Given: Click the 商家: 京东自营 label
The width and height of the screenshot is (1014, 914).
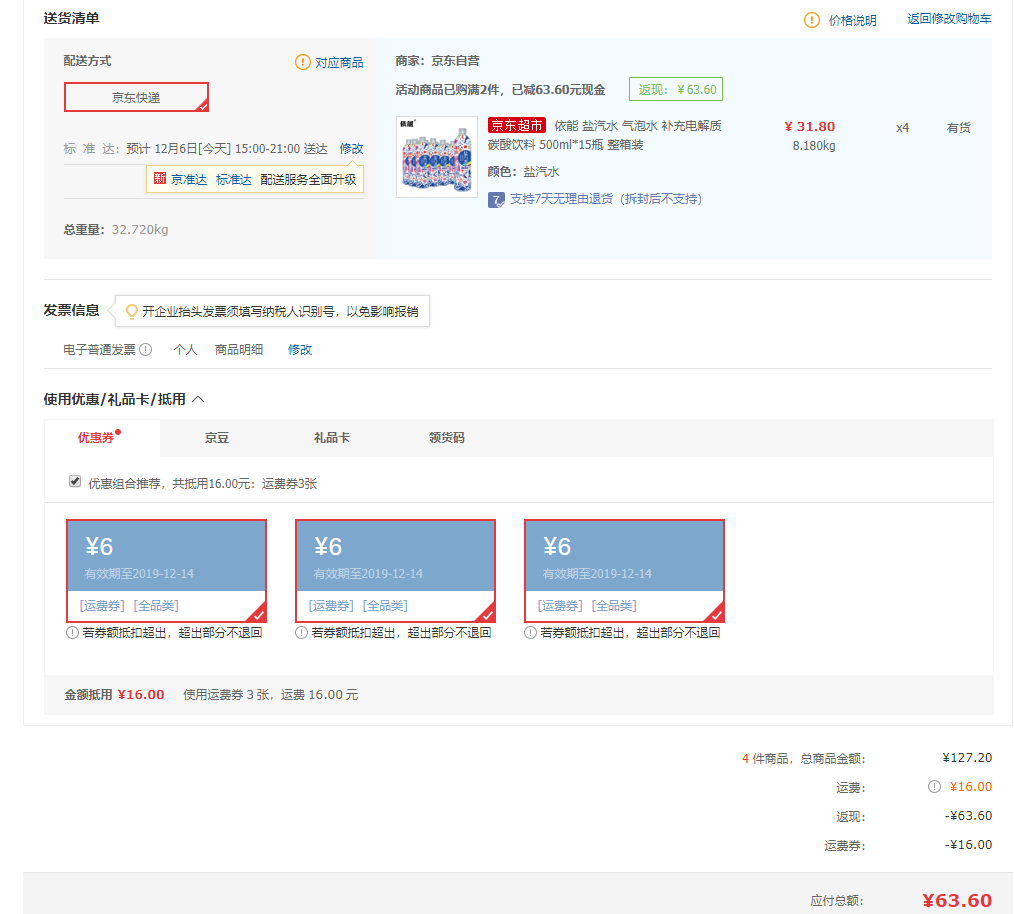Looking at the screenshot, I should point(437,61).
